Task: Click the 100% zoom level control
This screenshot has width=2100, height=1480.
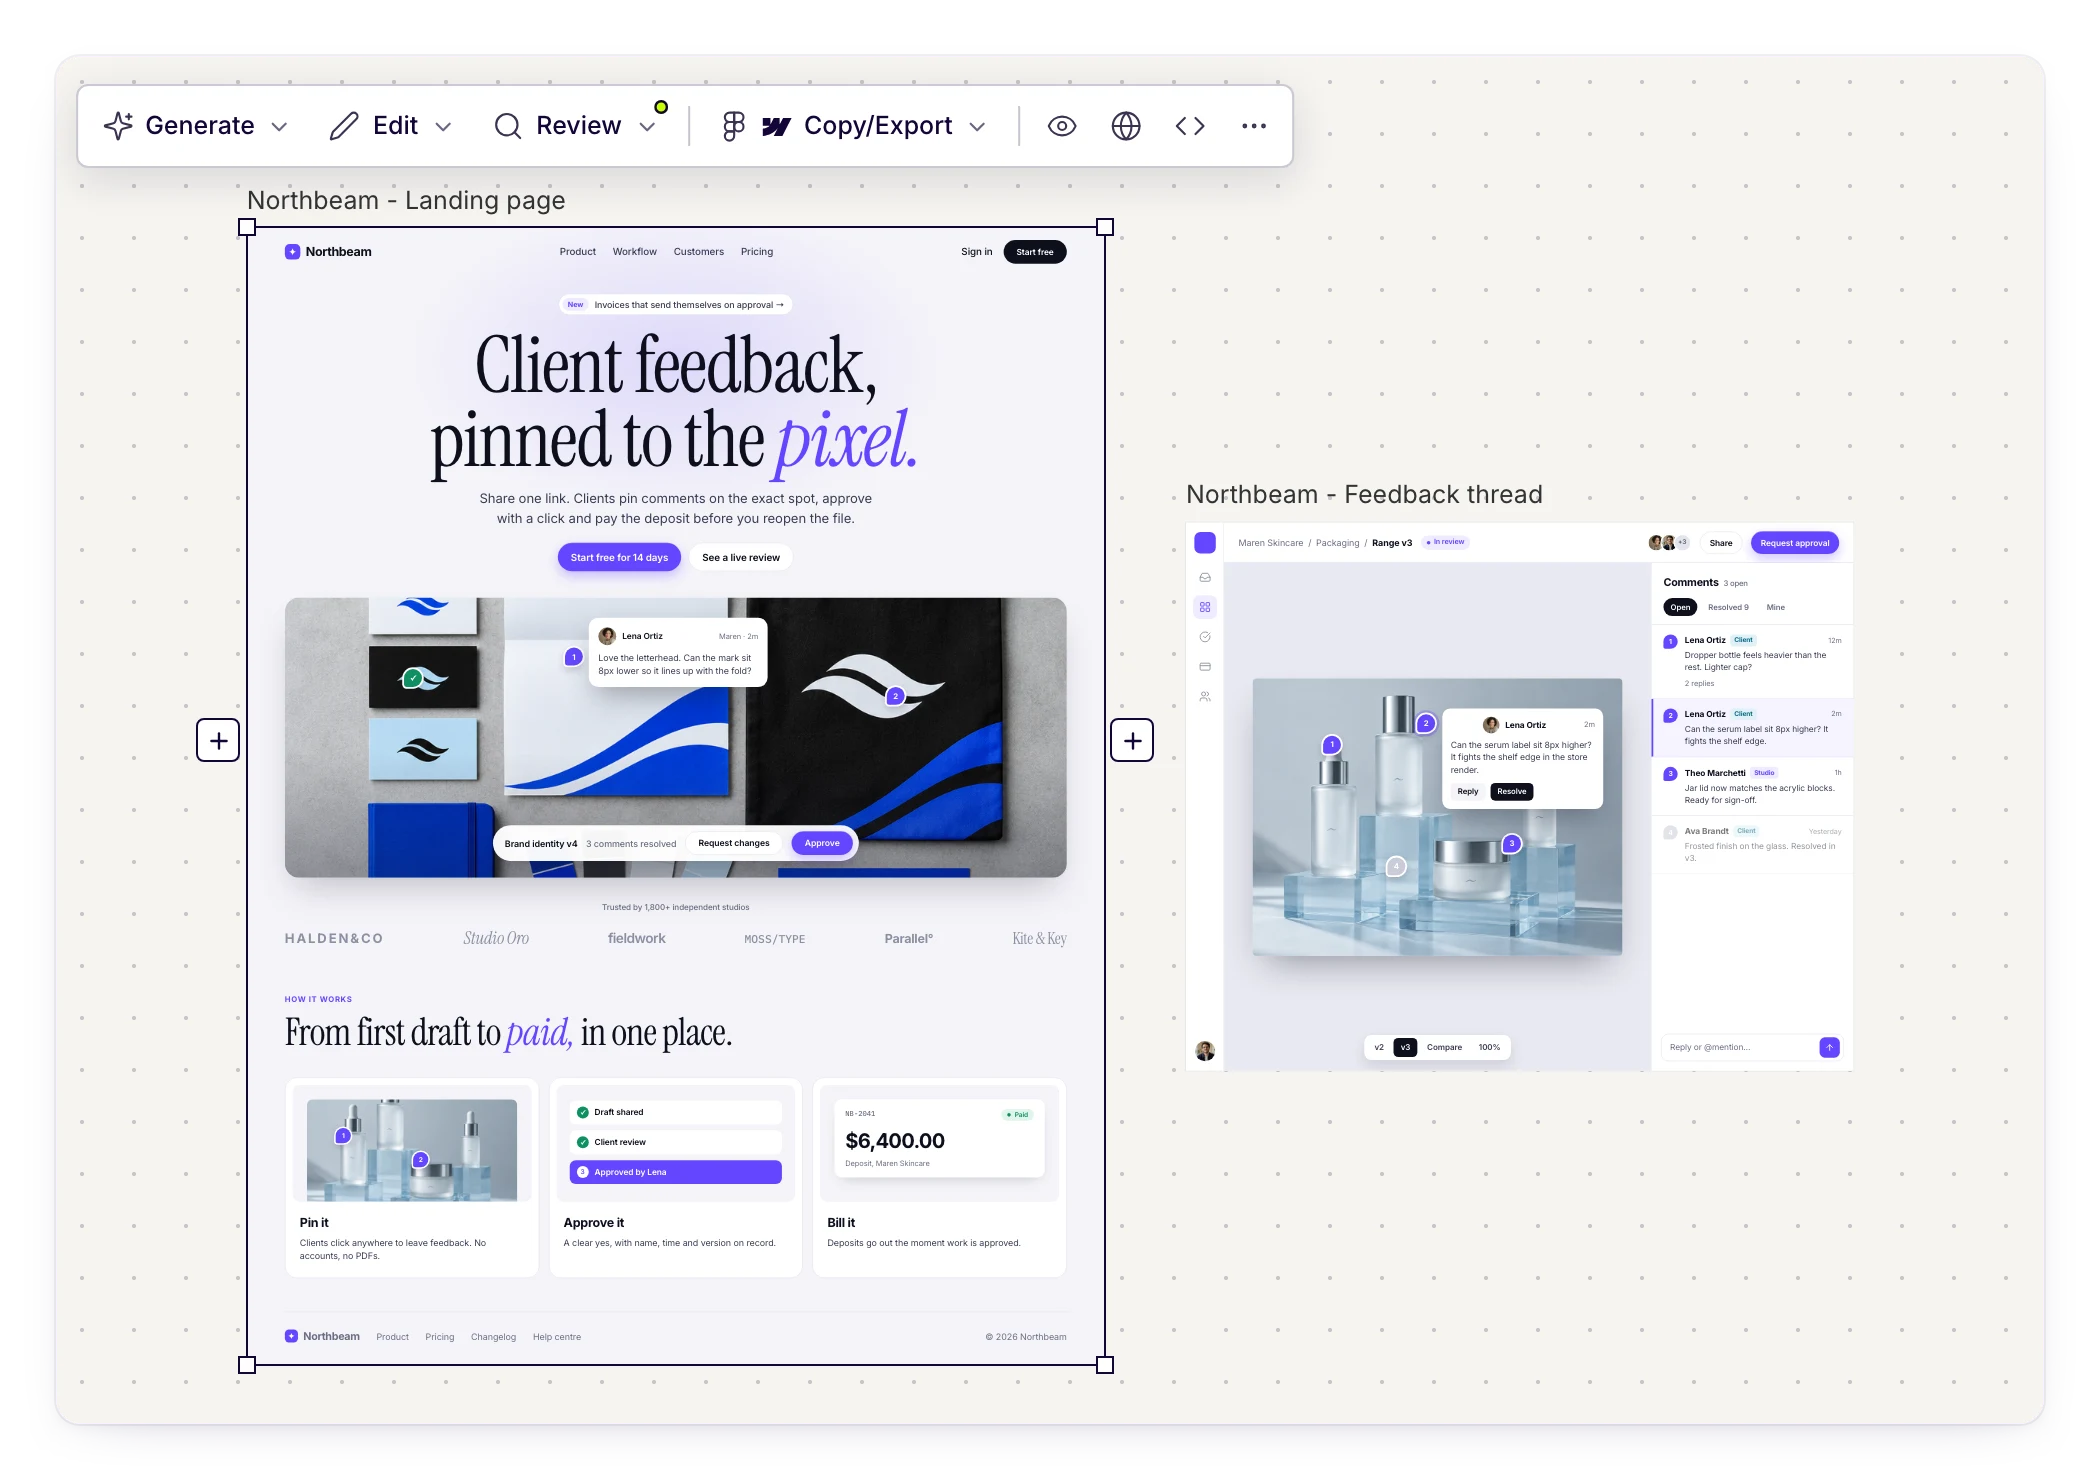Action: [1489, 1047]
